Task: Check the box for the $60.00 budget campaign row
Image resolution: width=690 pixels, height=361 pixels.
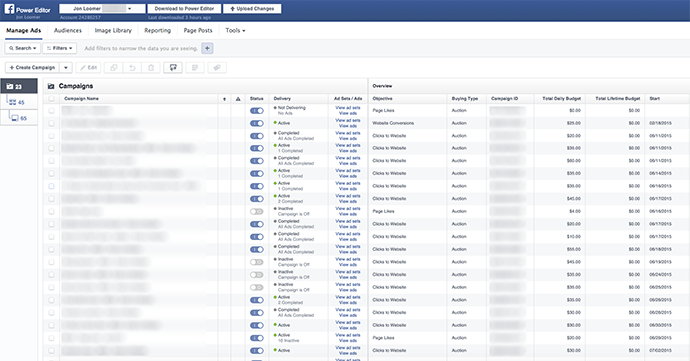Action: pos(51,161)
